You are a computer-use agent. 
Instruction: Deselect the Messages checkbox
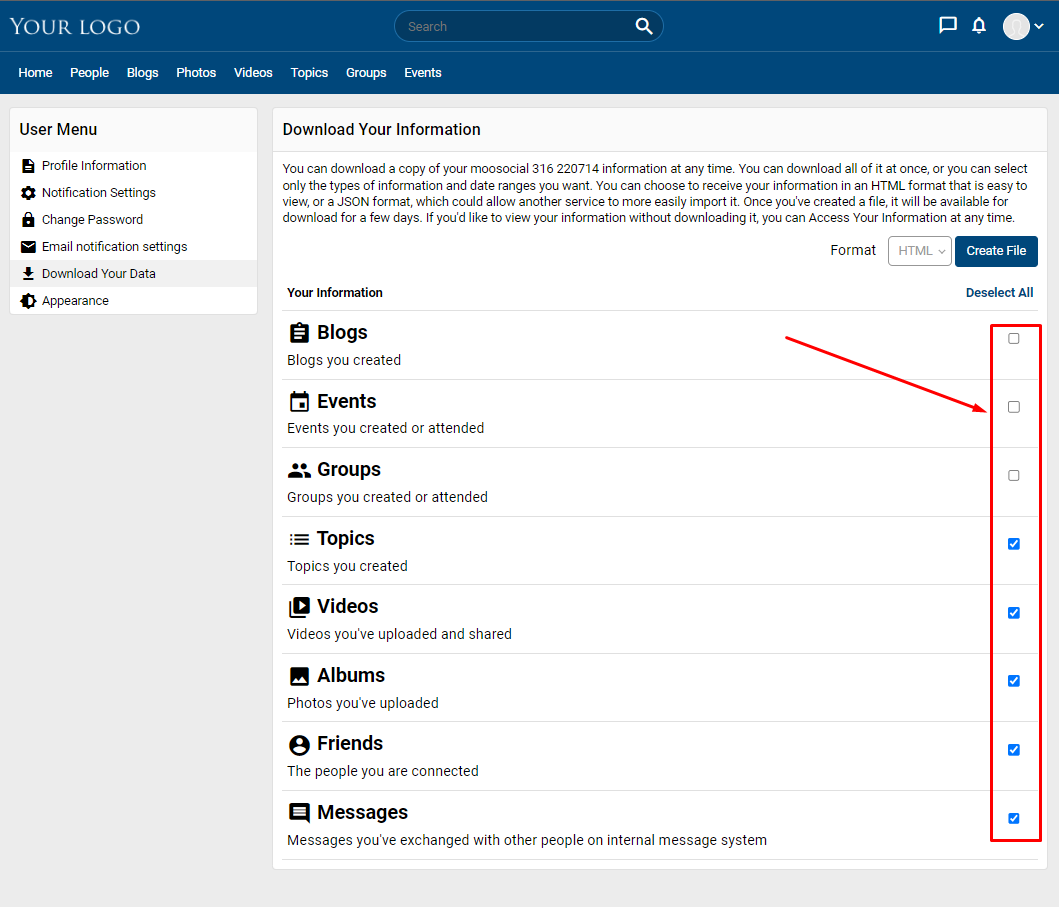click(x=1014, y=818)
